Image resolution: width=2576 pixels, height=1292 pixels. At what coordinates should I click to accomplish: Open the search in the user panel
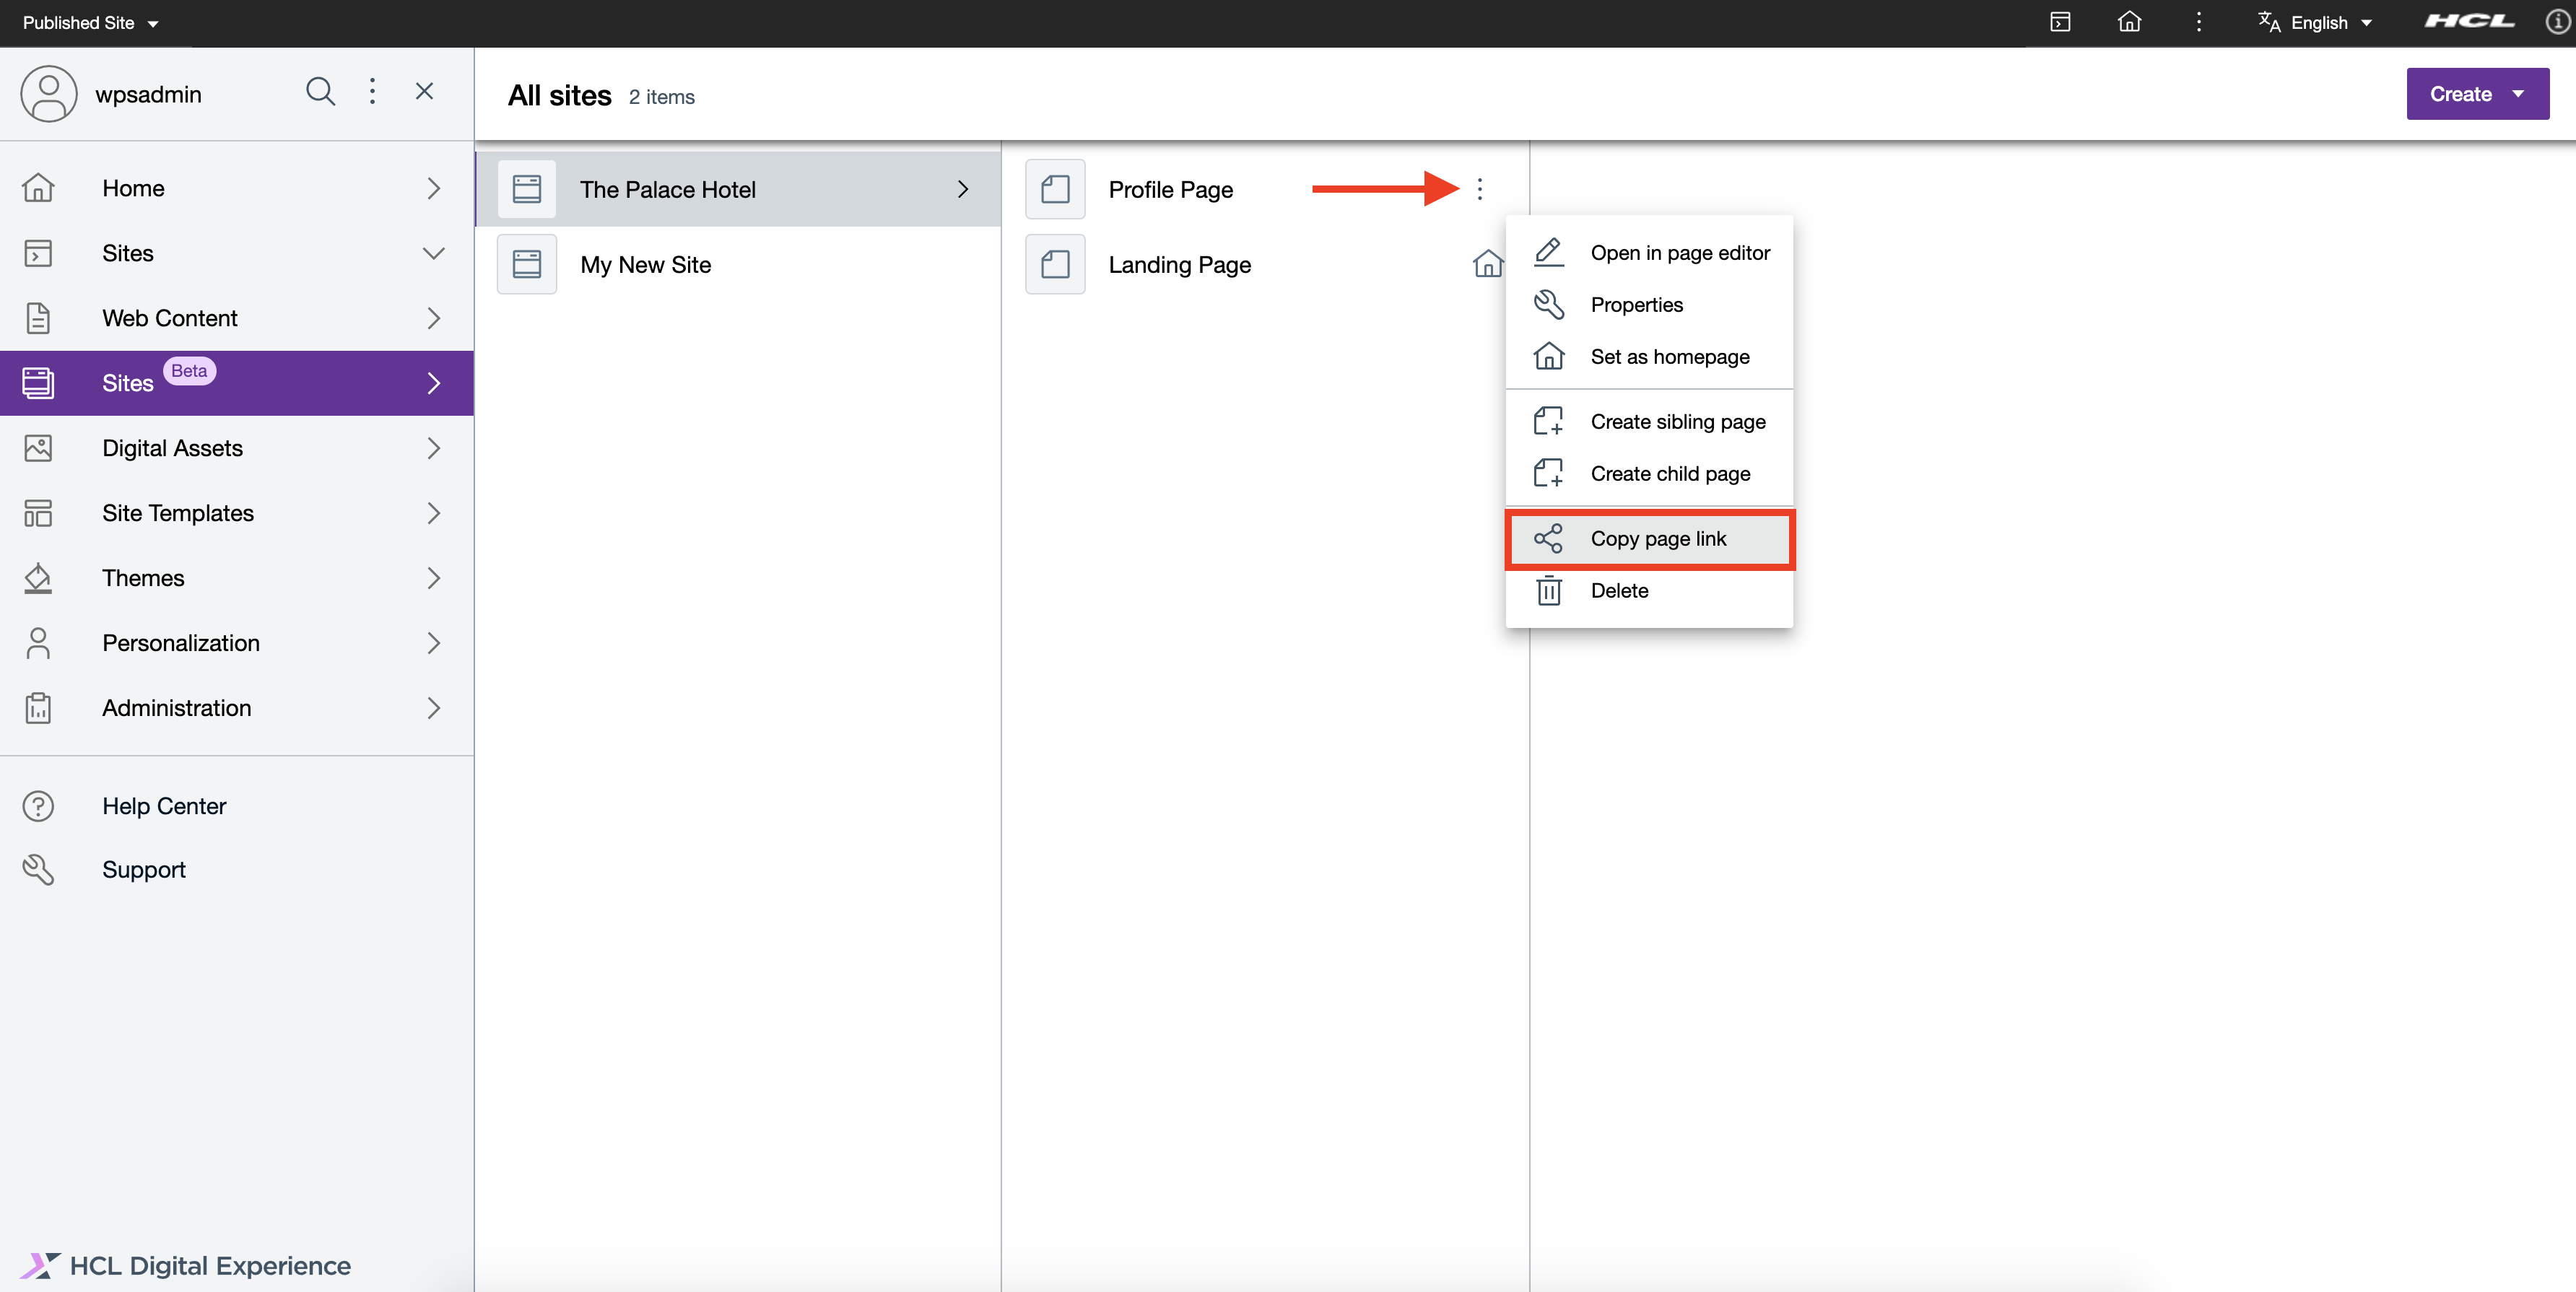coord(321,92)
